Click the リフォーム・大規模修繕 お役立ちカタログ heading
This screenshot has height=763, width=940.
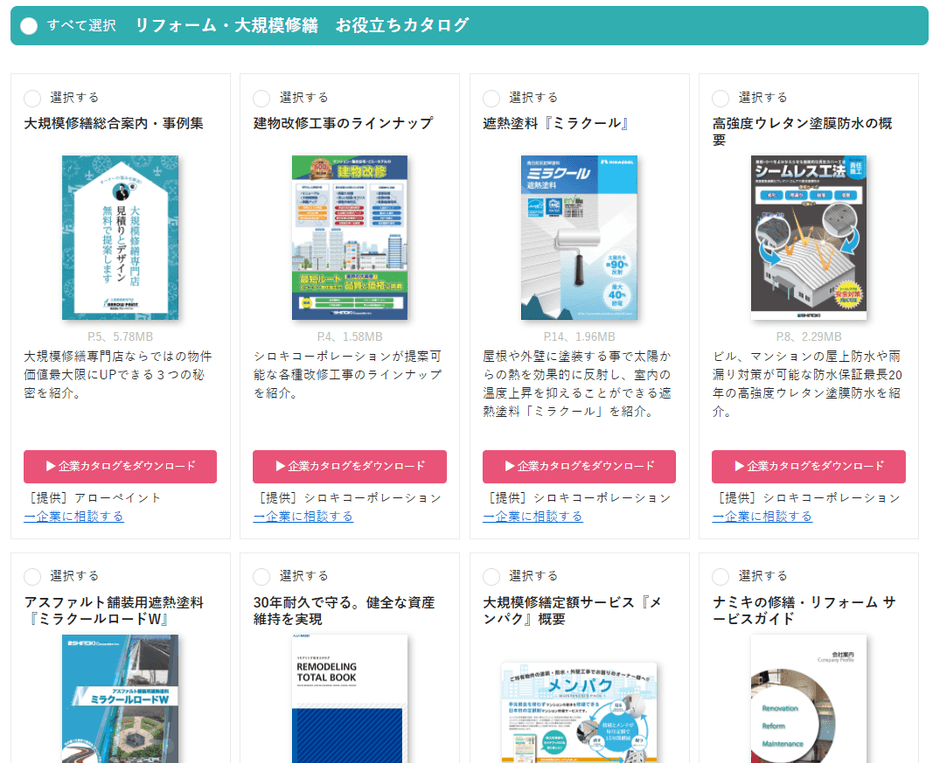(302, 25)
